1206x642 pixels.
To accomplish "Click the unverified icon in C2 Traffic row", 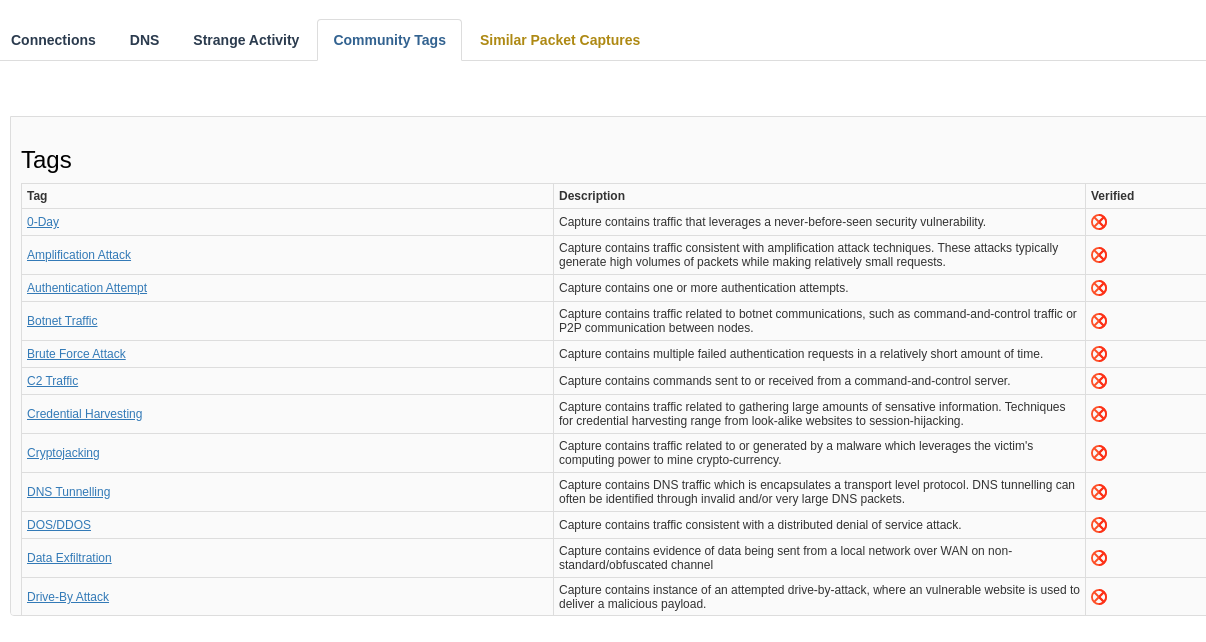I will [x=1099, y=381].
